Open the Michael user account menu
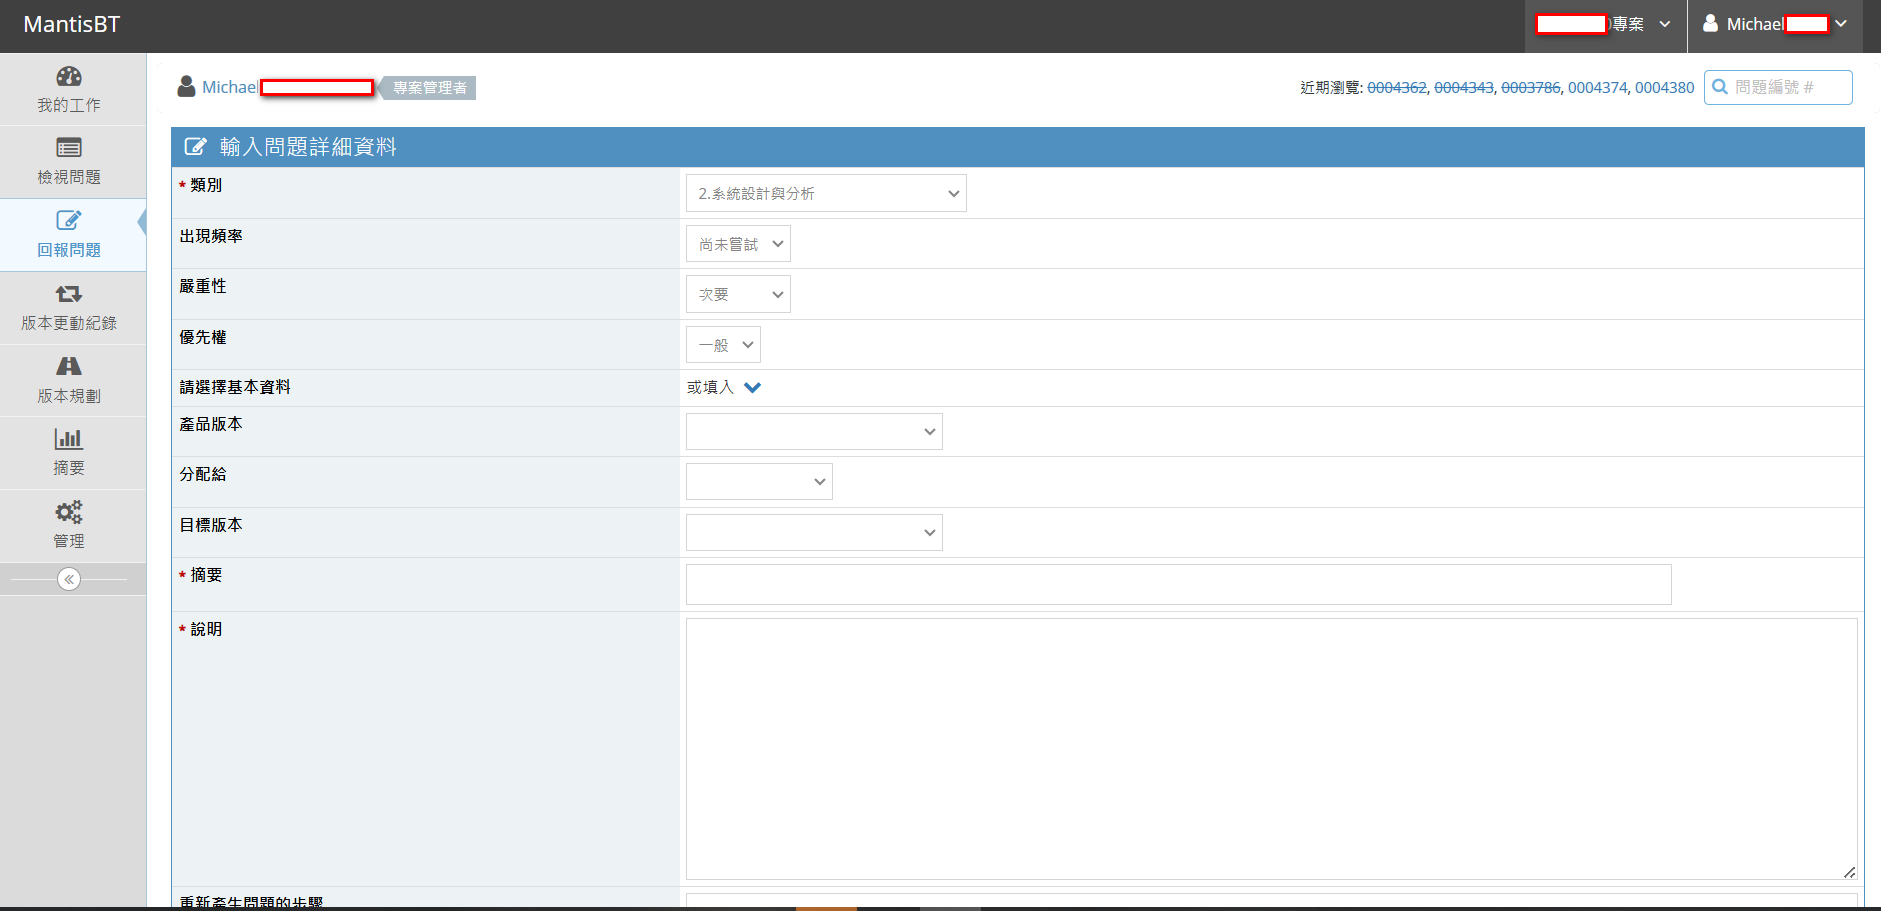 (1774, 25)
